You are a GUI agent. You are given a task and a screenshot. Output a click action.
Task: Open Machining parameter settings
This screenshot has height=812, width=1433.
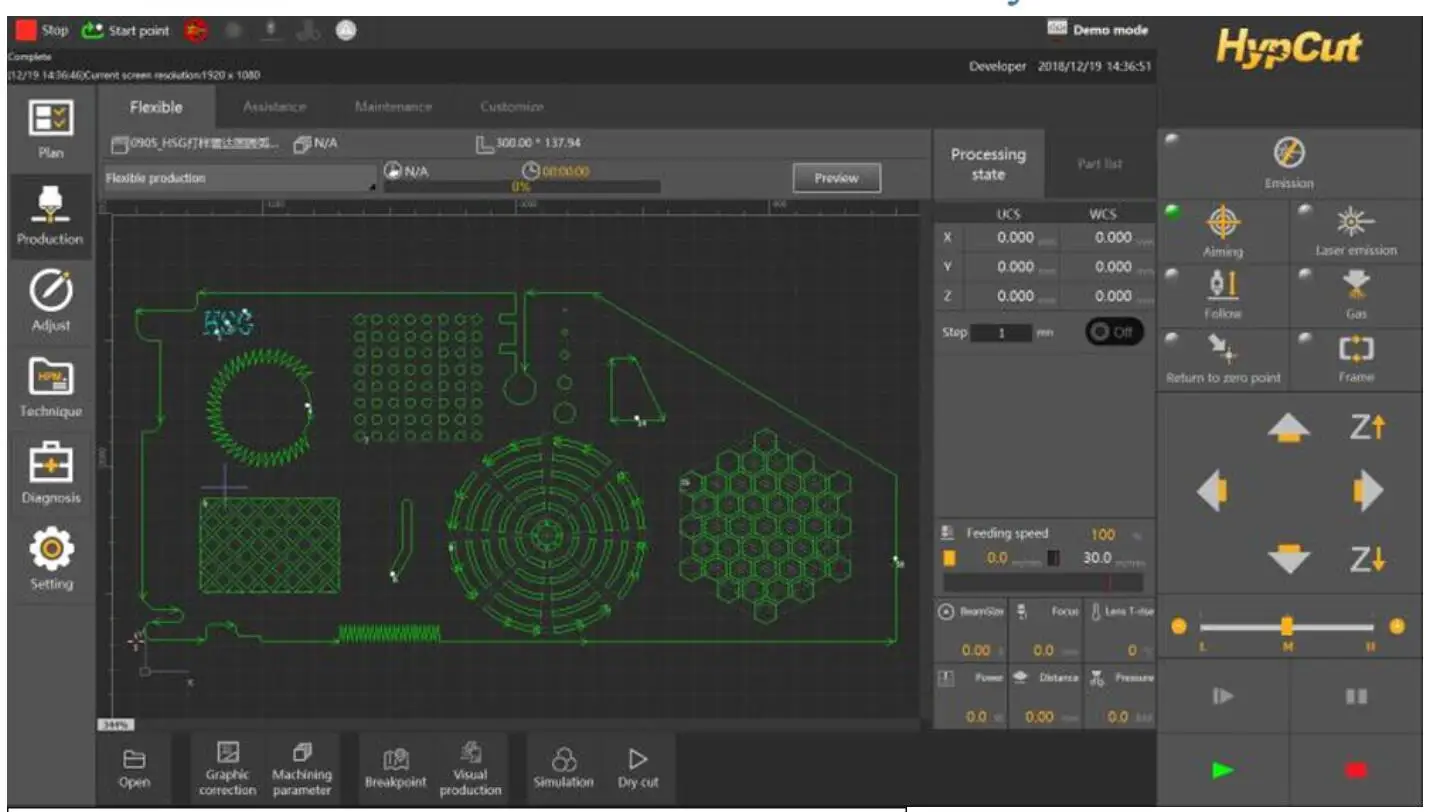pos(302,768)
